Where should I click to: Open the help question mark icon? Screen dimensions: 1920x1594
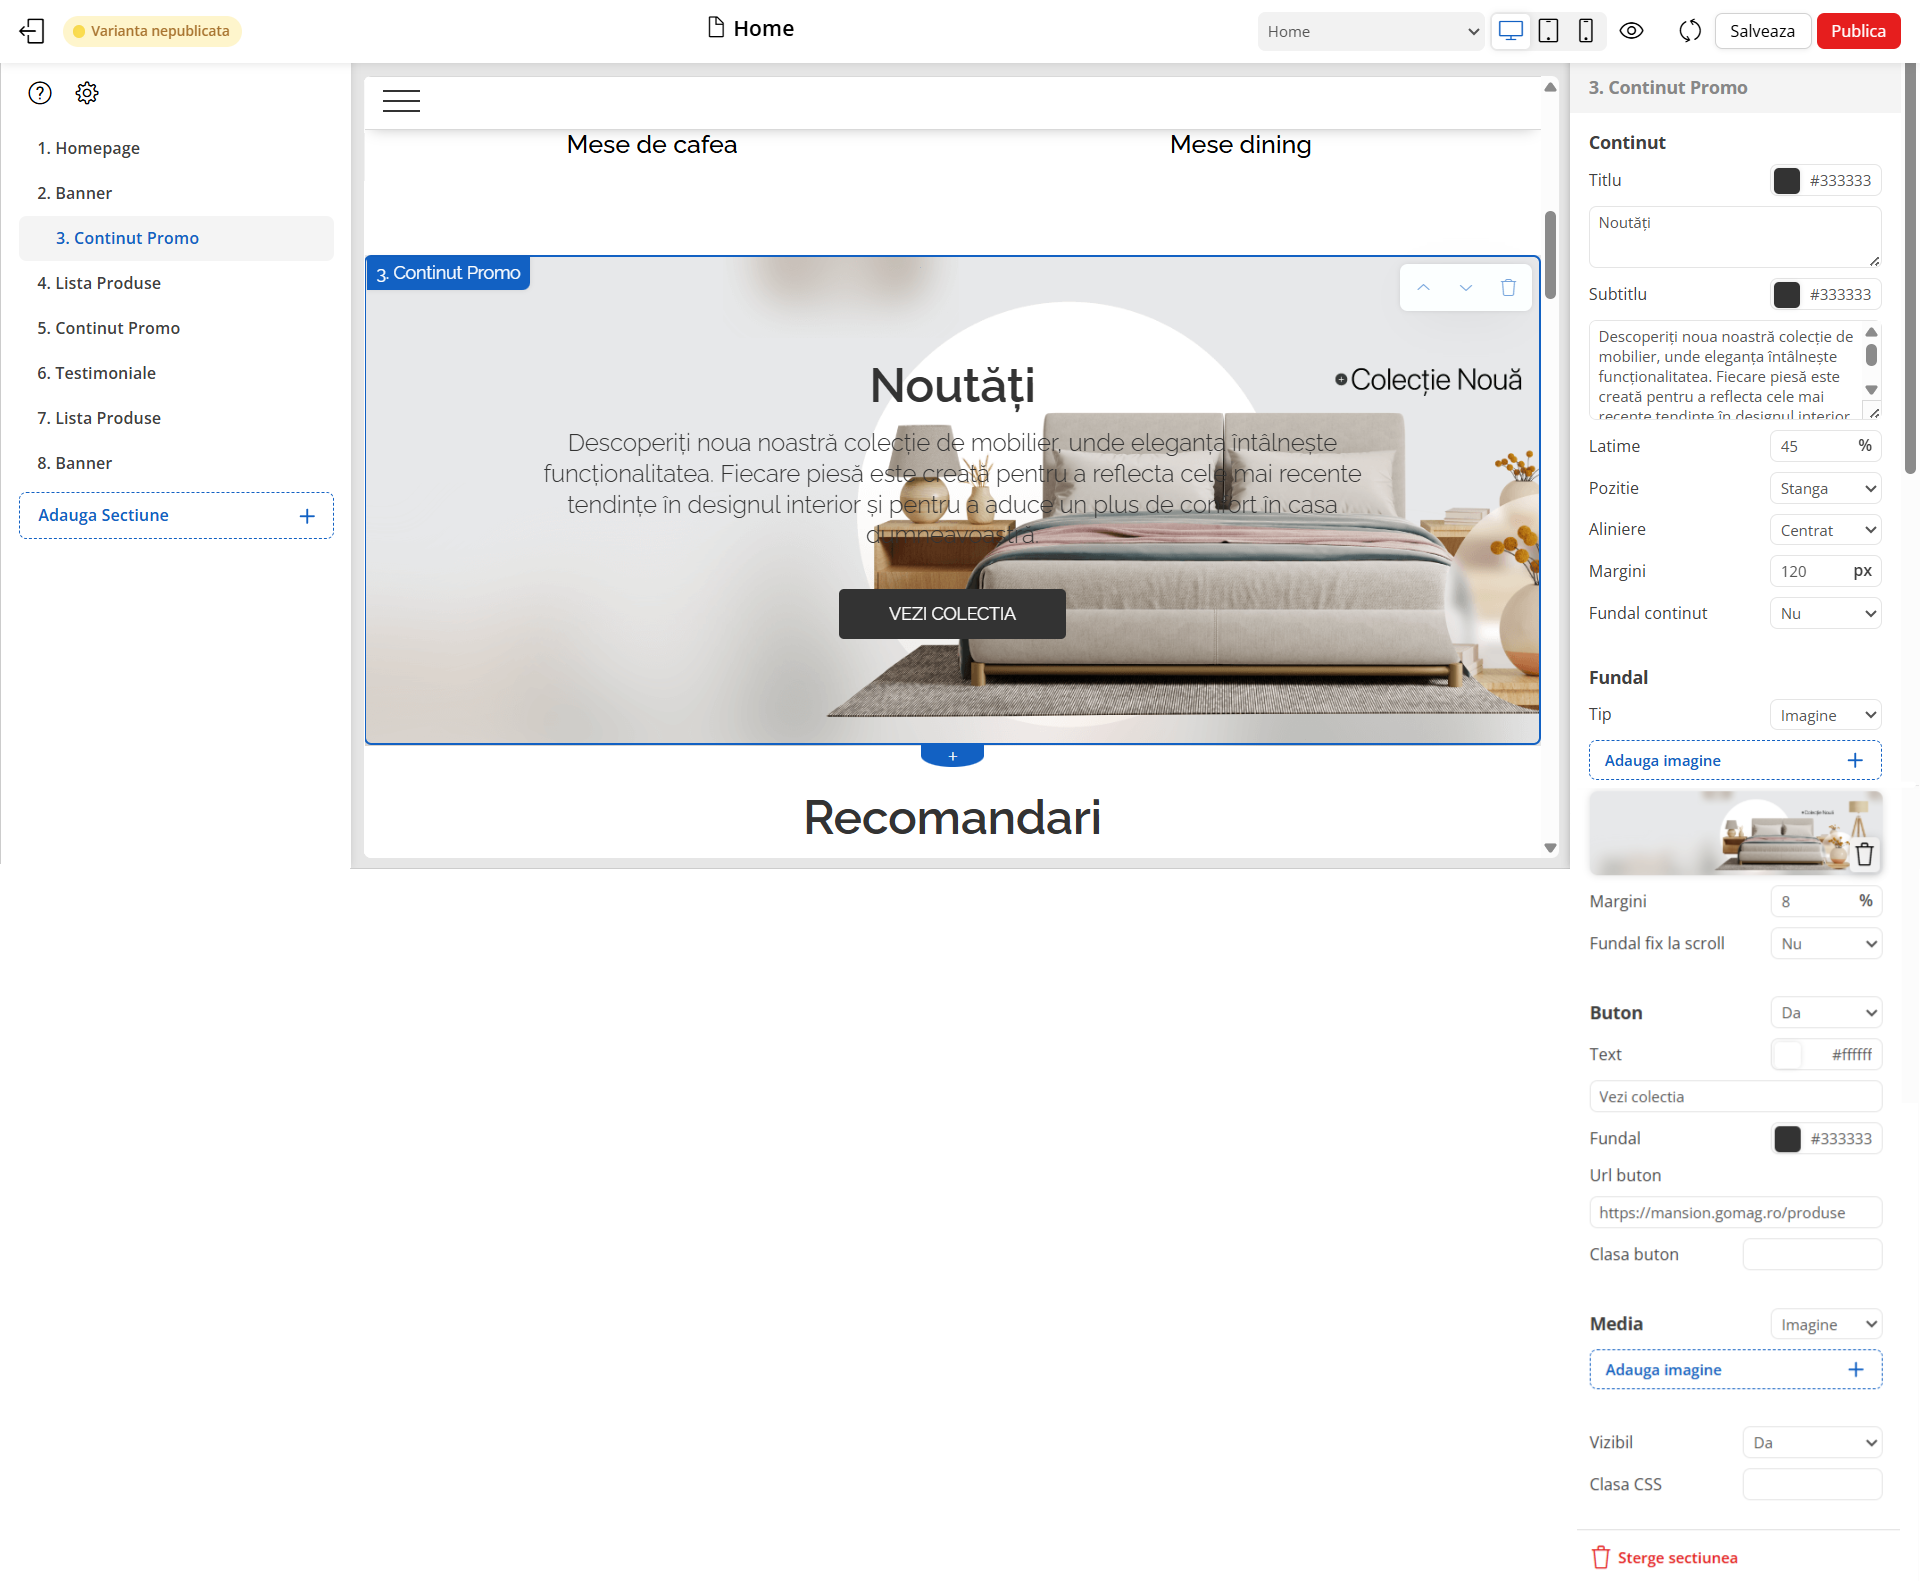click(40, 93)
